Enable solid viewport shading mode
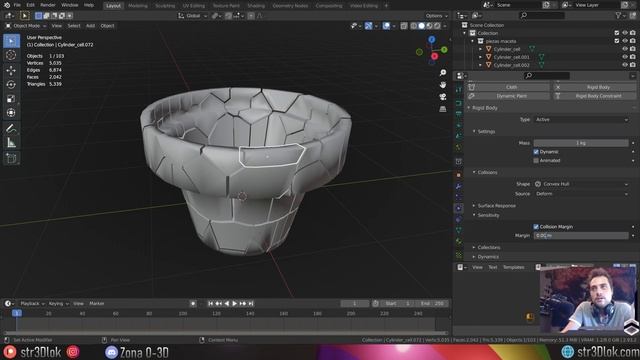The image size is (640, 360). 422,26
